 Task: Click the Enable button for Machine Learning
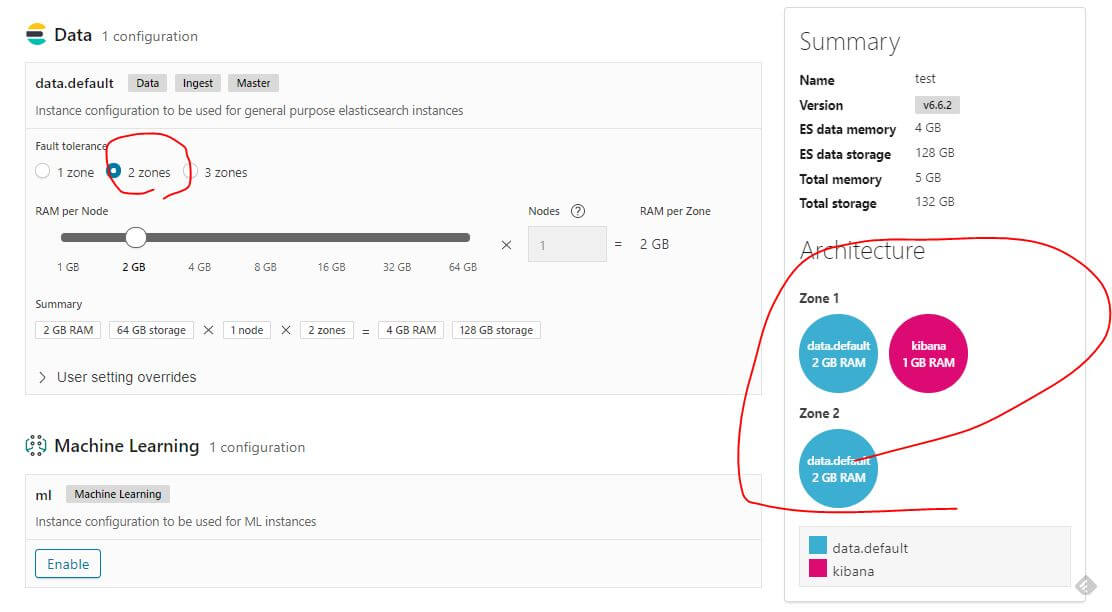tap(68, 564)
